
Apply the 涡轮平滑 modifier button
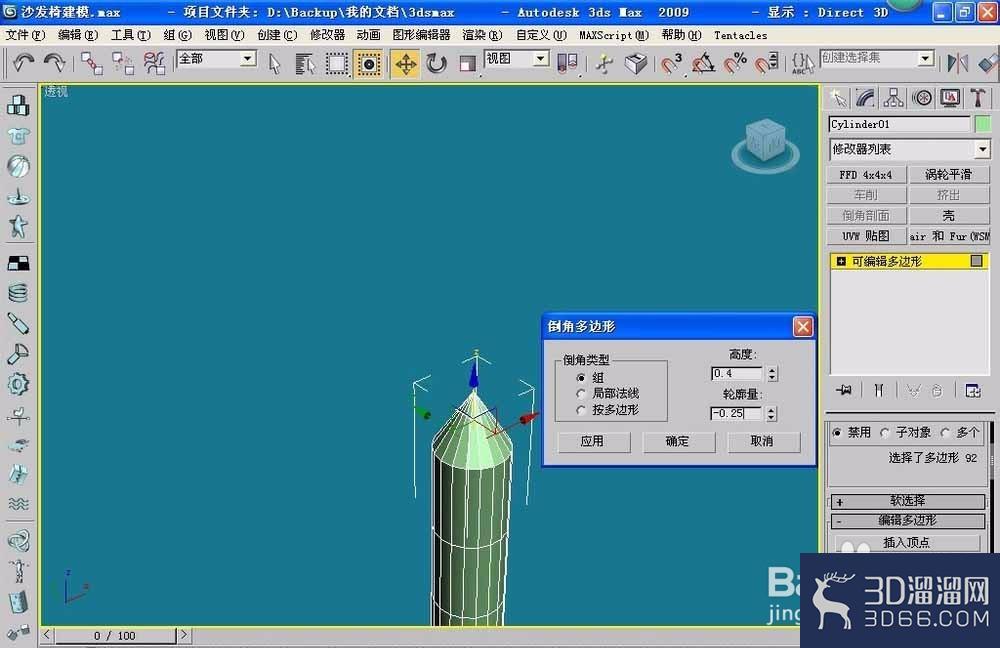949,175
